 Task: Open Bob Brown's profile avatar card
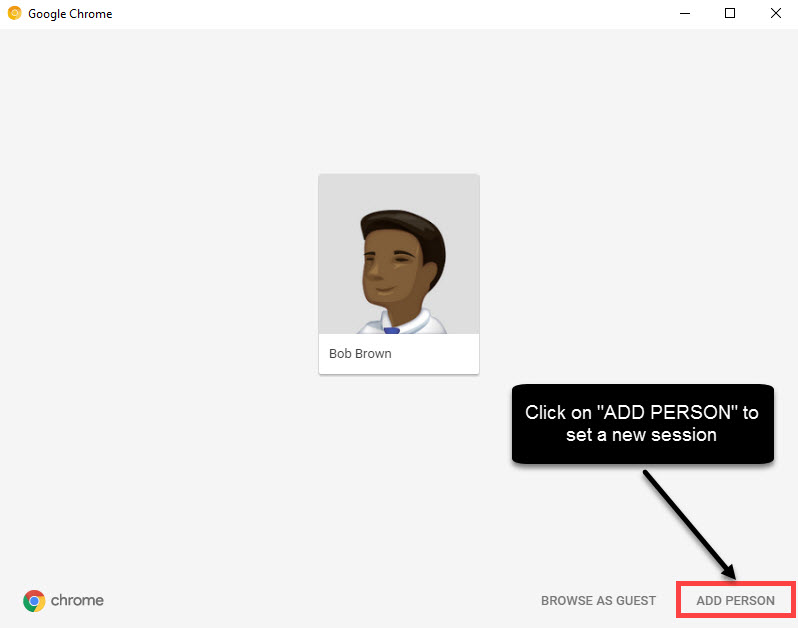[398, 274]
